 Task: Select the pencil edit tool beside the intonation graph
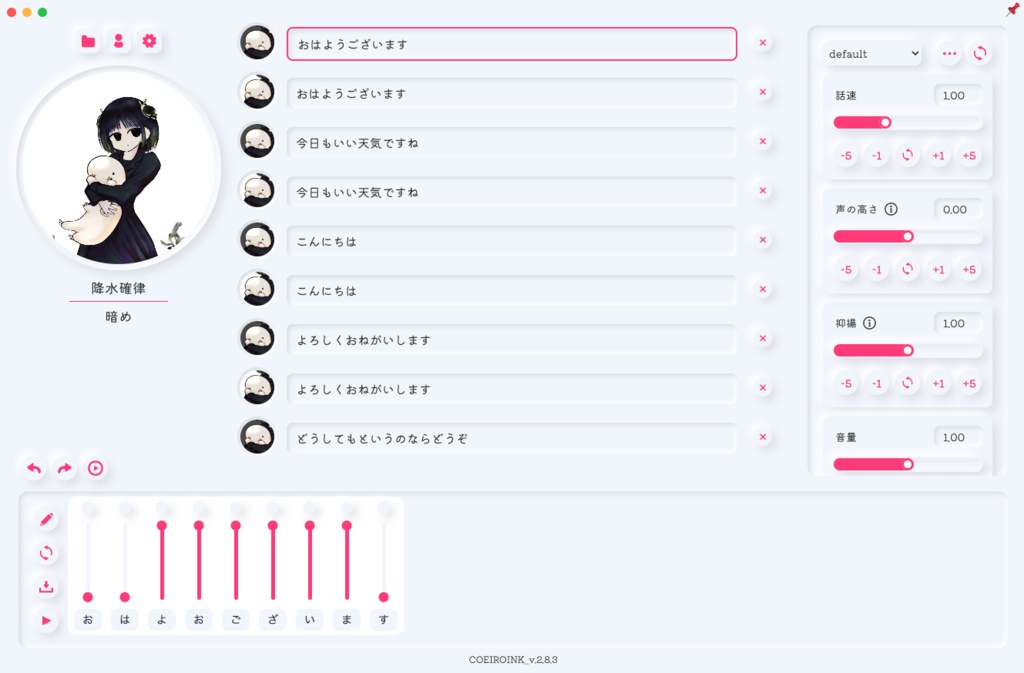click(45, 519)
